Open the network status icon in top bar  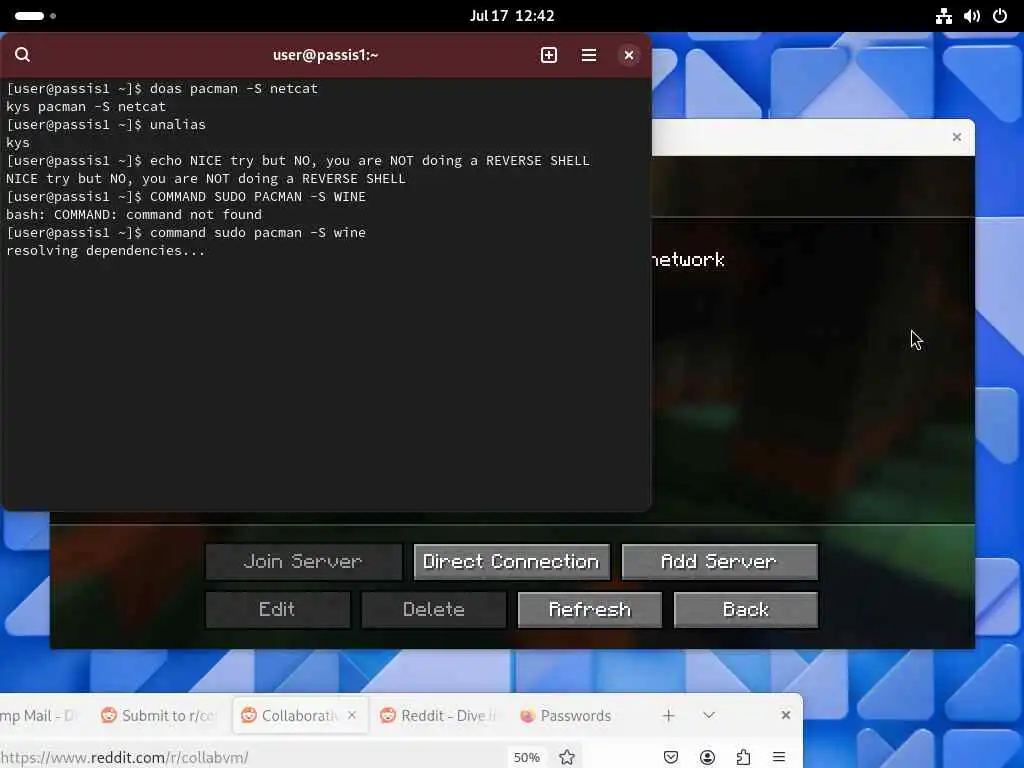tap(943, 16)
